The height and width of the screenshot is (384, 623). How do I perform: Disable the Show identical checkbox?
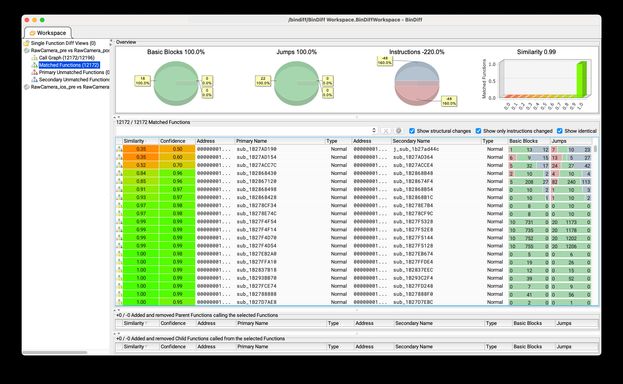click(559, 131)
